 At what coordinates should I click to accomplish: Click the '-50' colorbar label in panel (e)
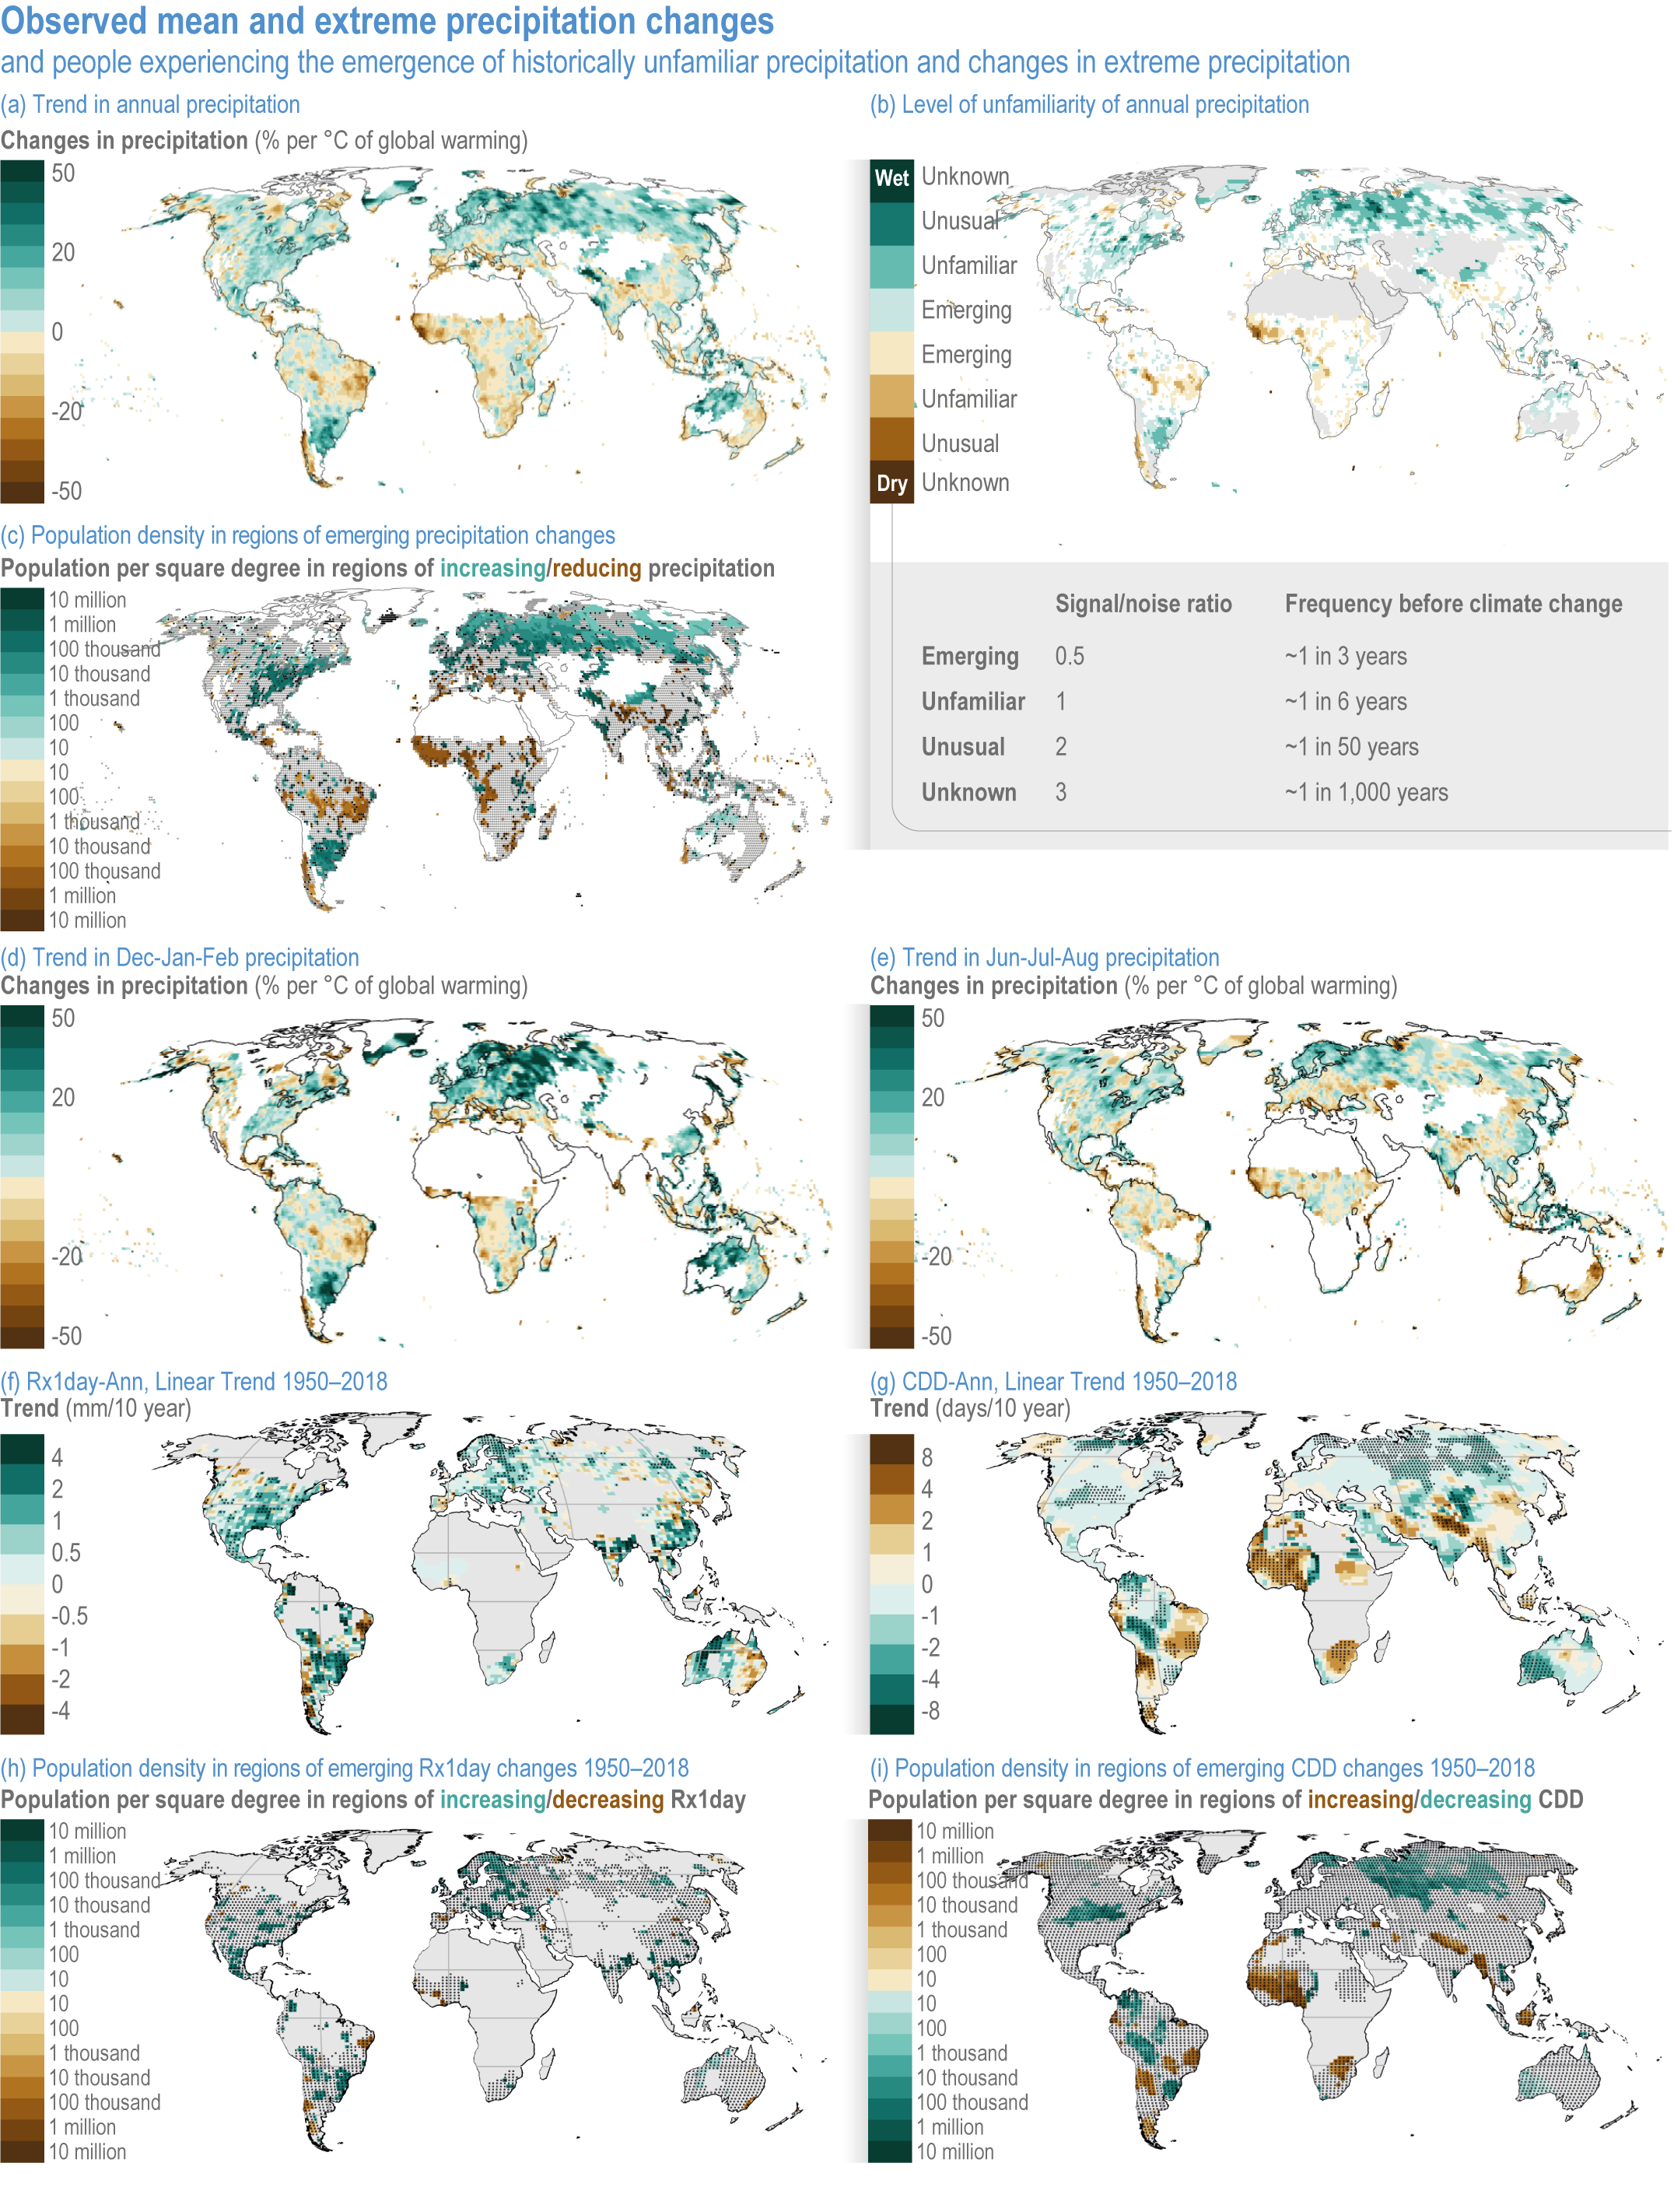click(936, 1335)
